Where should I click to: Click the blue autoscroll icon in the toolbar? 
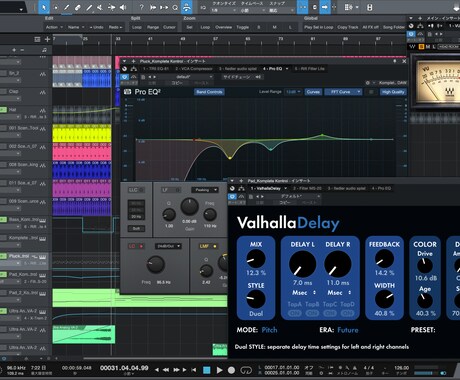pos(187,7)
